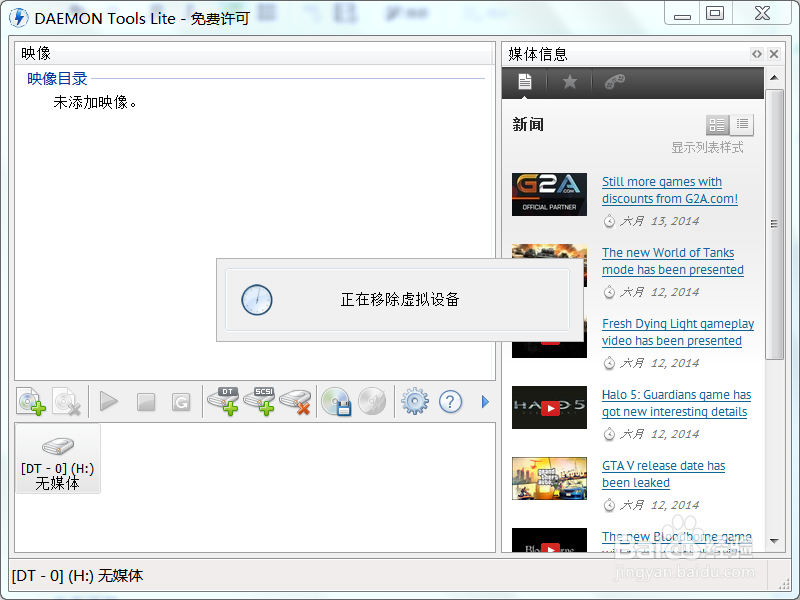The height and width of the screenshot is (600, 800).
Task: Click the Halo 5 video thumbnail
Action: pyautogui.click(x=549, y=408)
